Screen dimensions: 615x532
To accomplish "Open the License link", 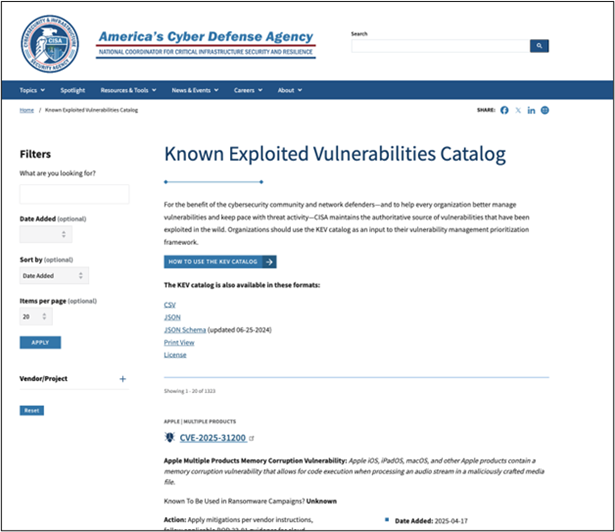I will click(x=175, y=355).
